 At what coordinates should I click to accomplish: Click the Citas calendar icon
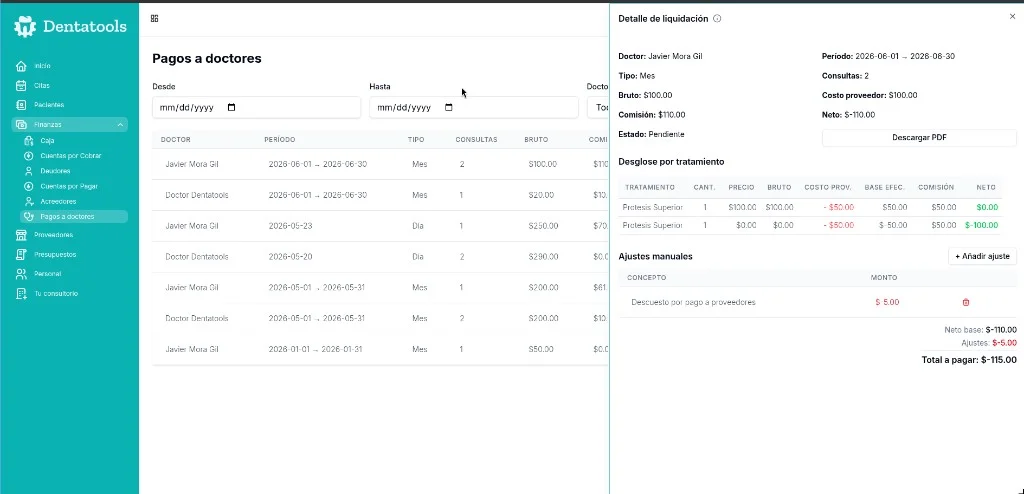pyautogui.click(x=21, y=86)
